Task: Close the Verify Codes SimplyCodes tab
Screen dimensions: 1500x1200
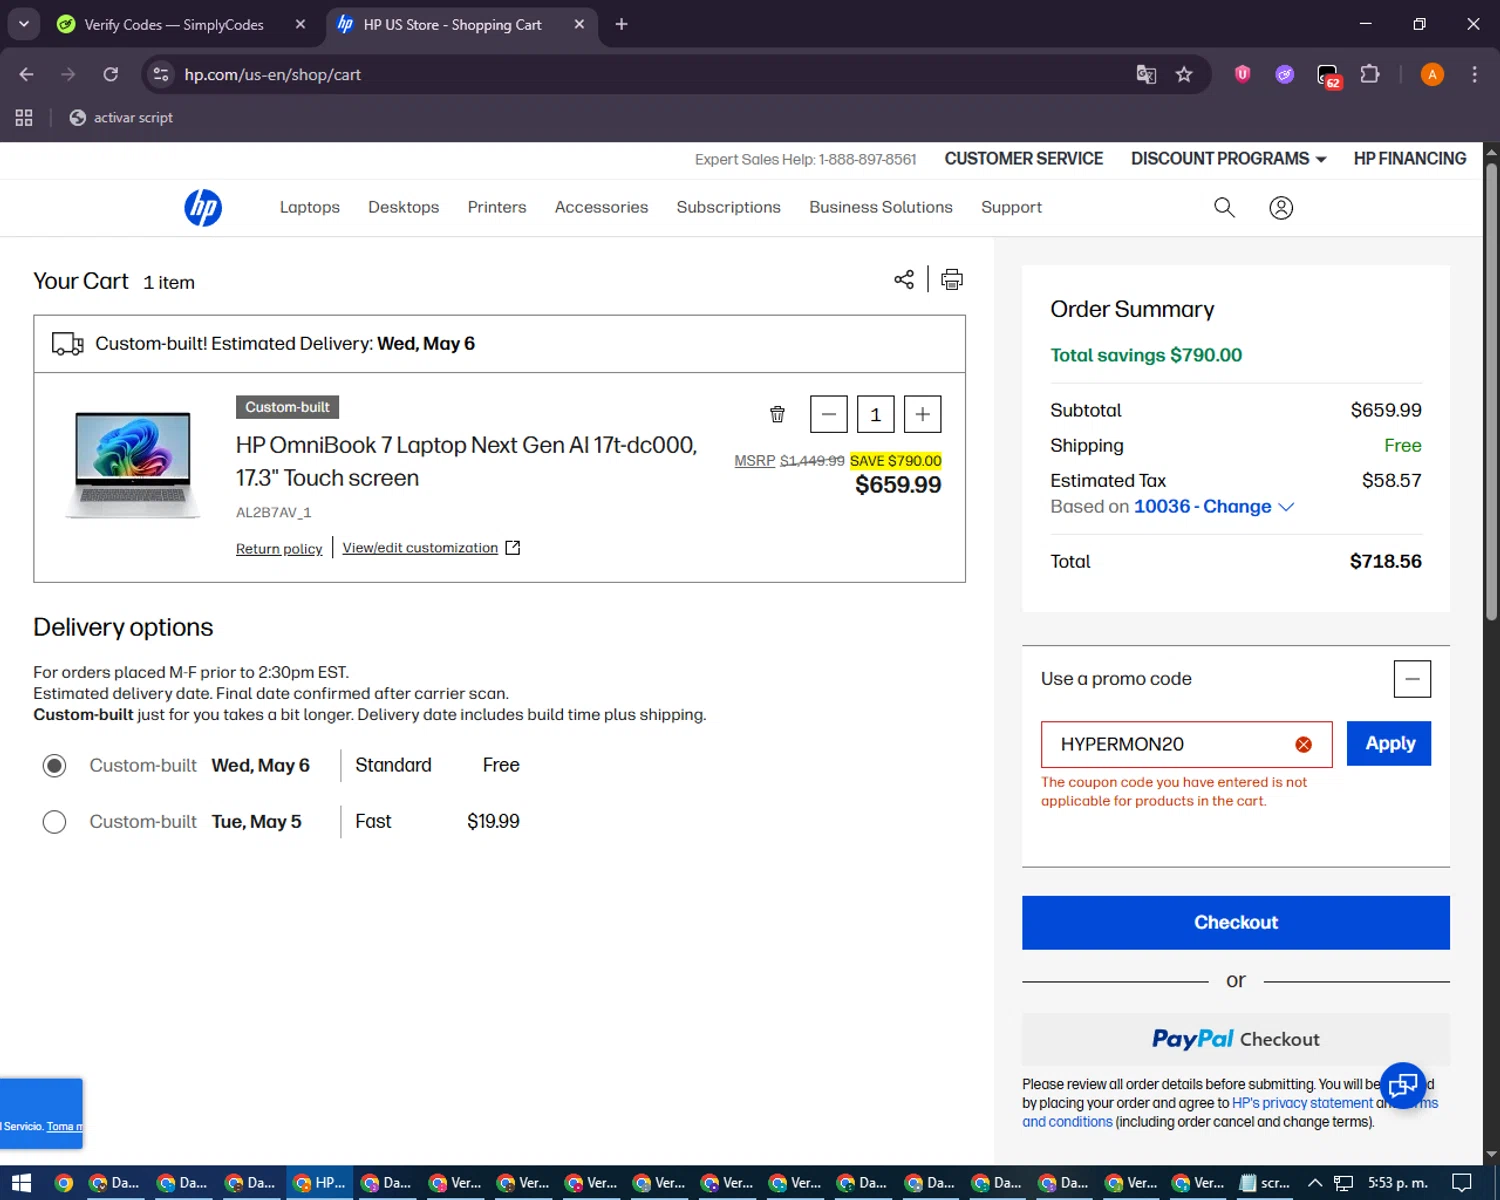Action: pos(300,24)
